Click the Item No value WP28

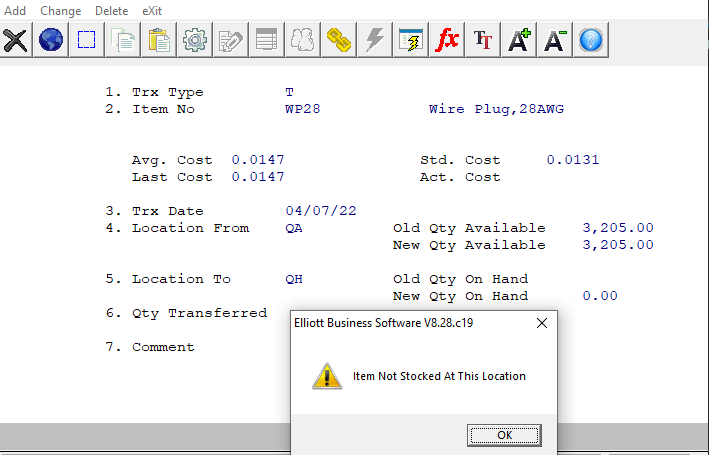pos(303,109)
